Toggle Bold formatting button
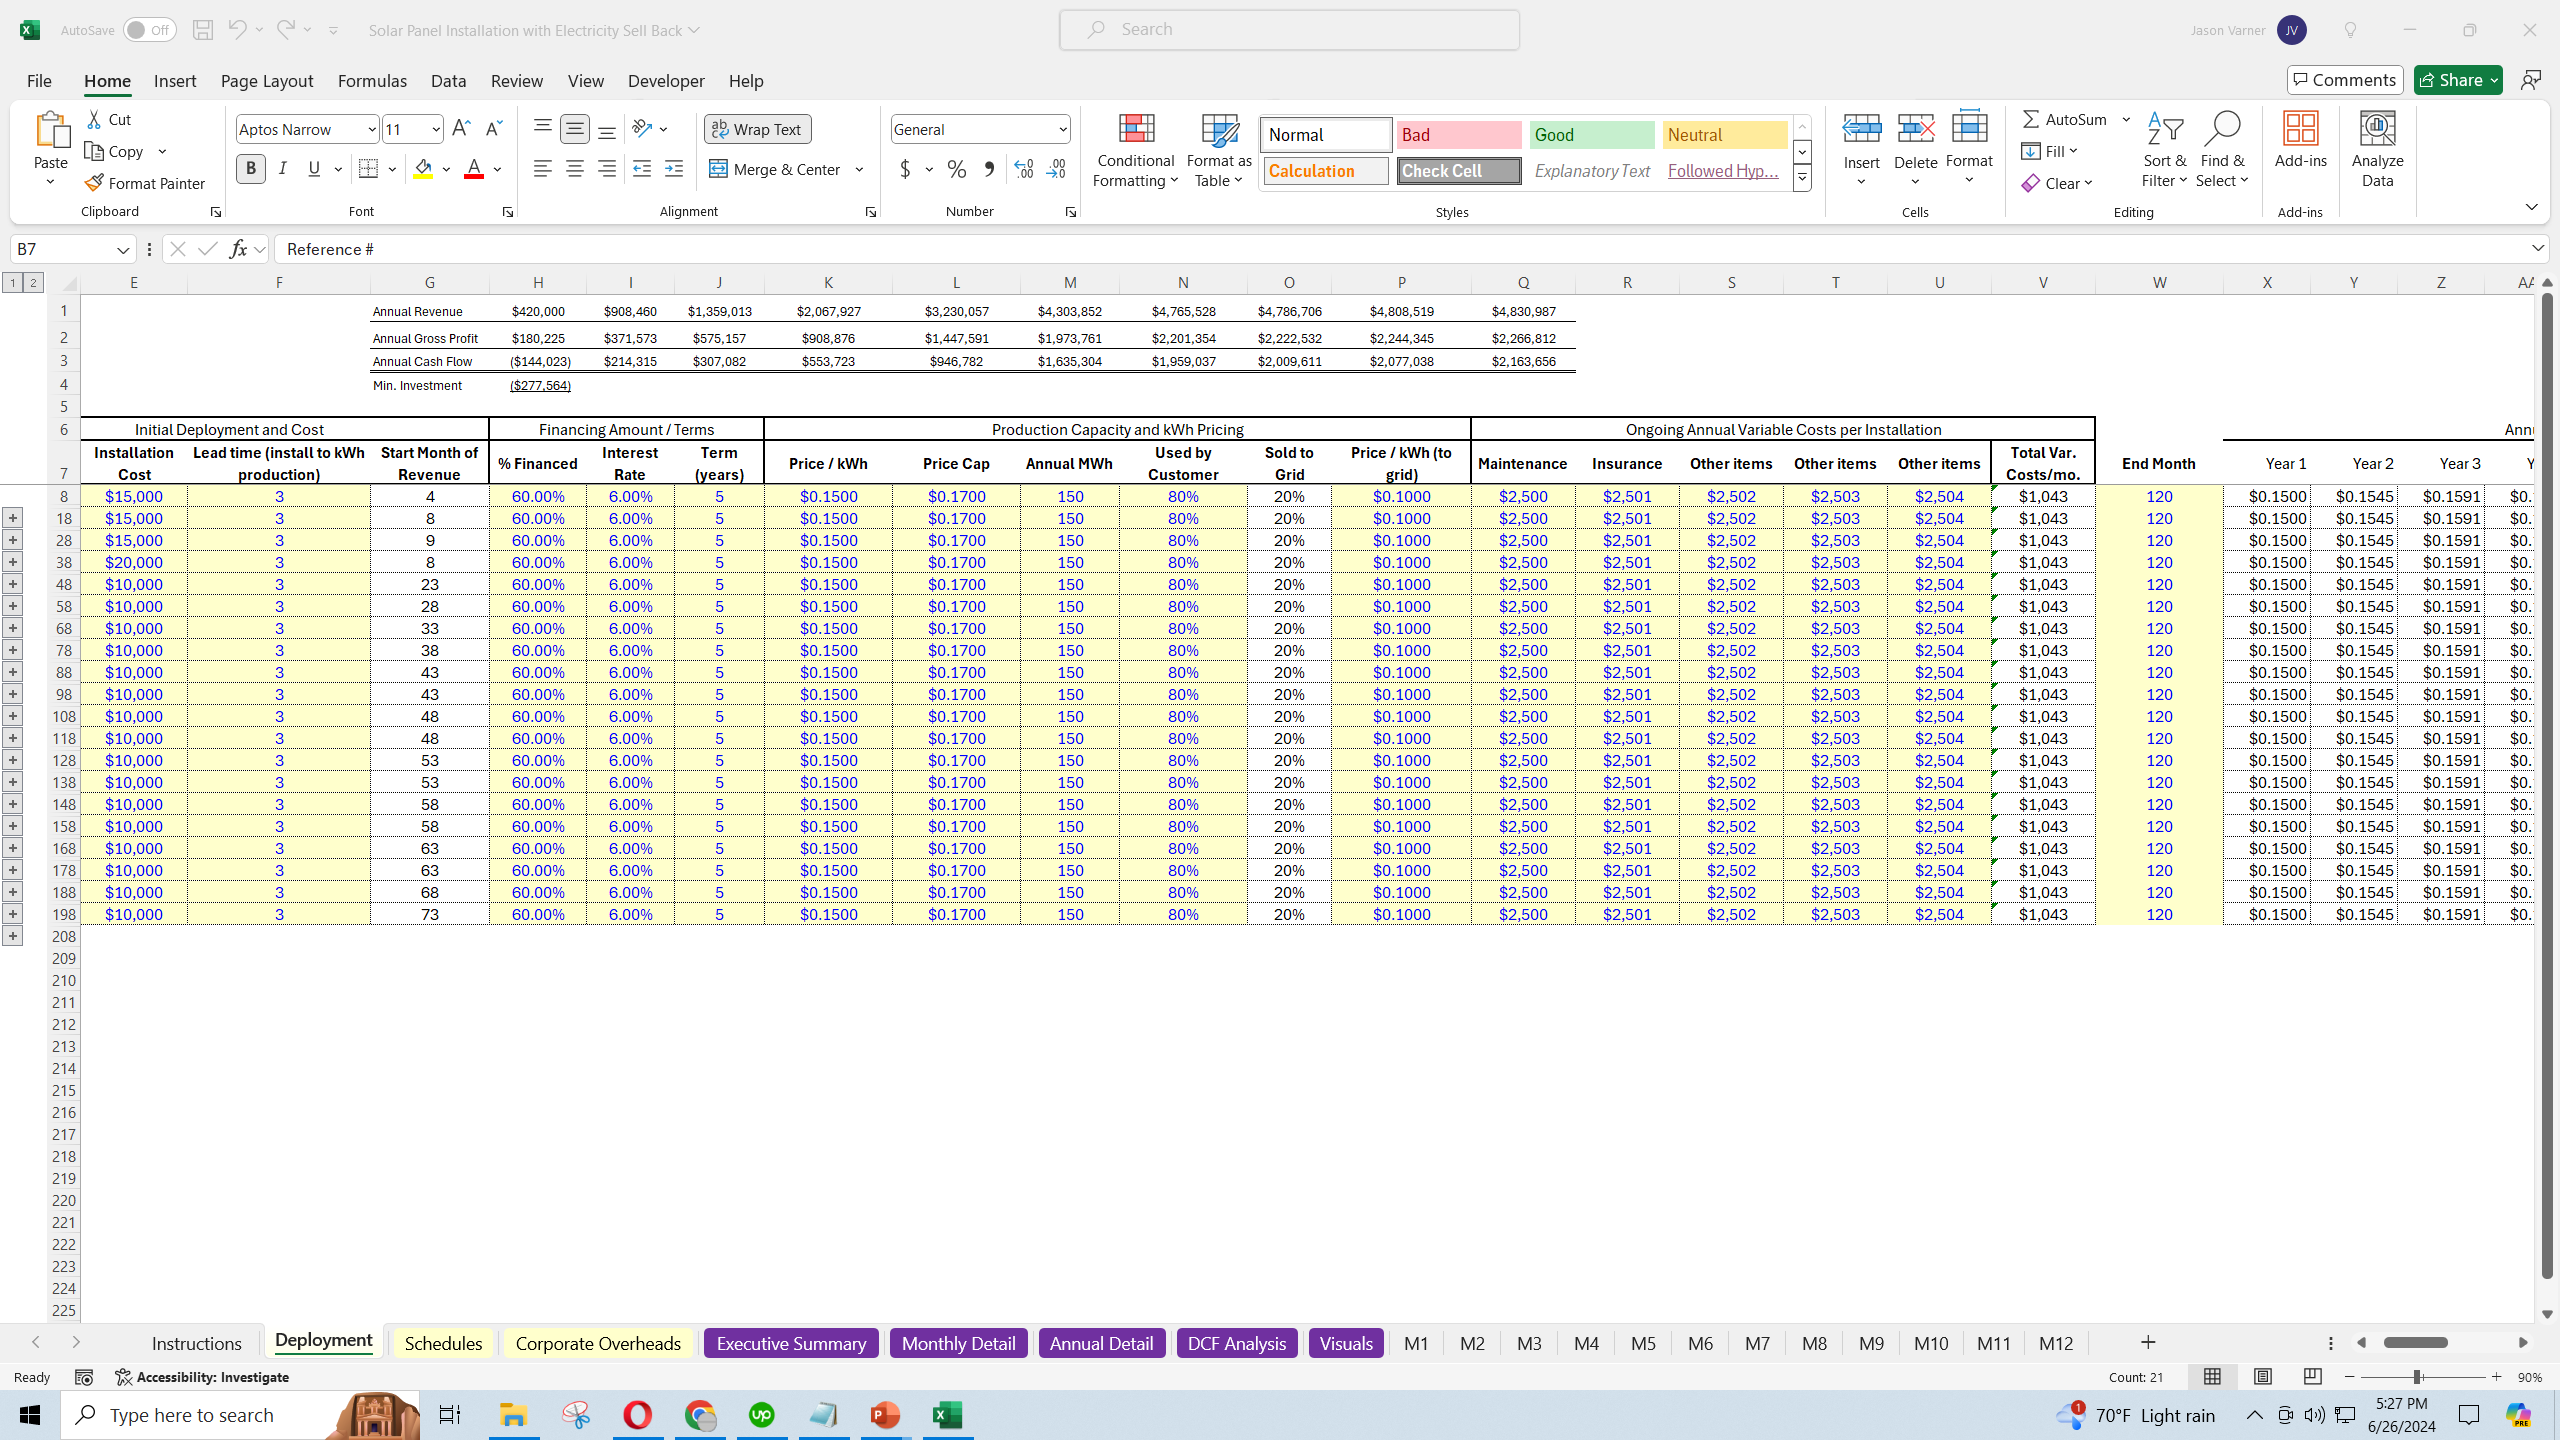 [251, 169]
